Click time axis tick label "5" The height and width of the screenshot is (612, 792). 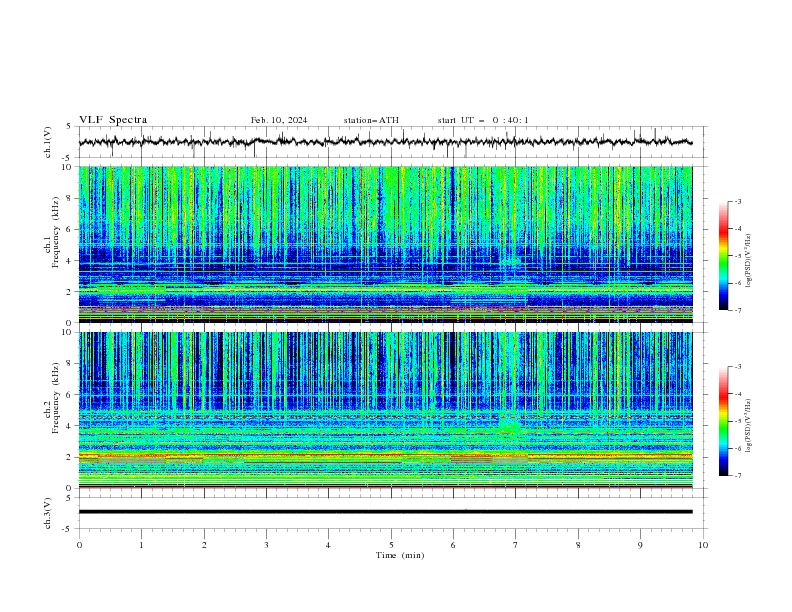point(391,545)
